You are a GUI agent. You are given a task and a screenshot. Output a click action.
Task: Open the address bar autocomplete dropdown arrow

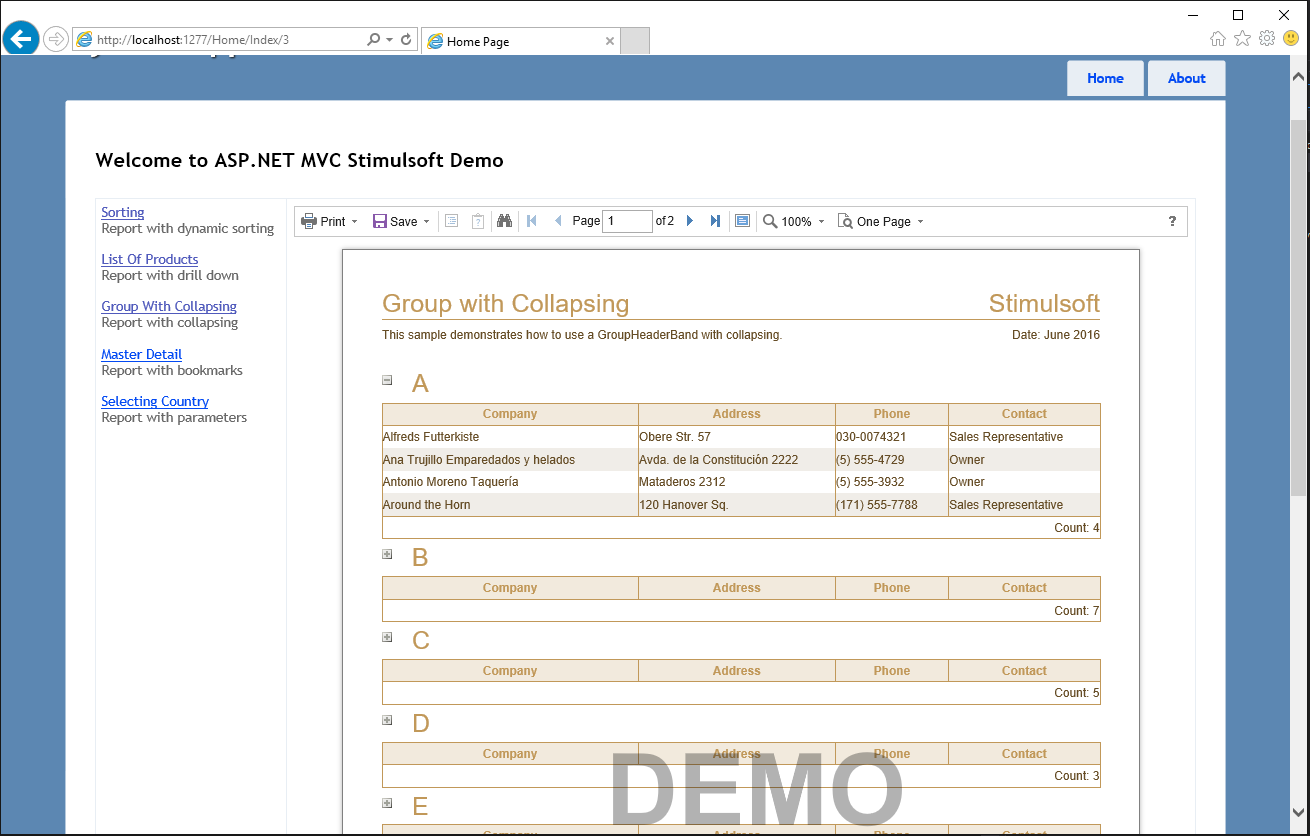pyautogui.click(x=389, y=40)
